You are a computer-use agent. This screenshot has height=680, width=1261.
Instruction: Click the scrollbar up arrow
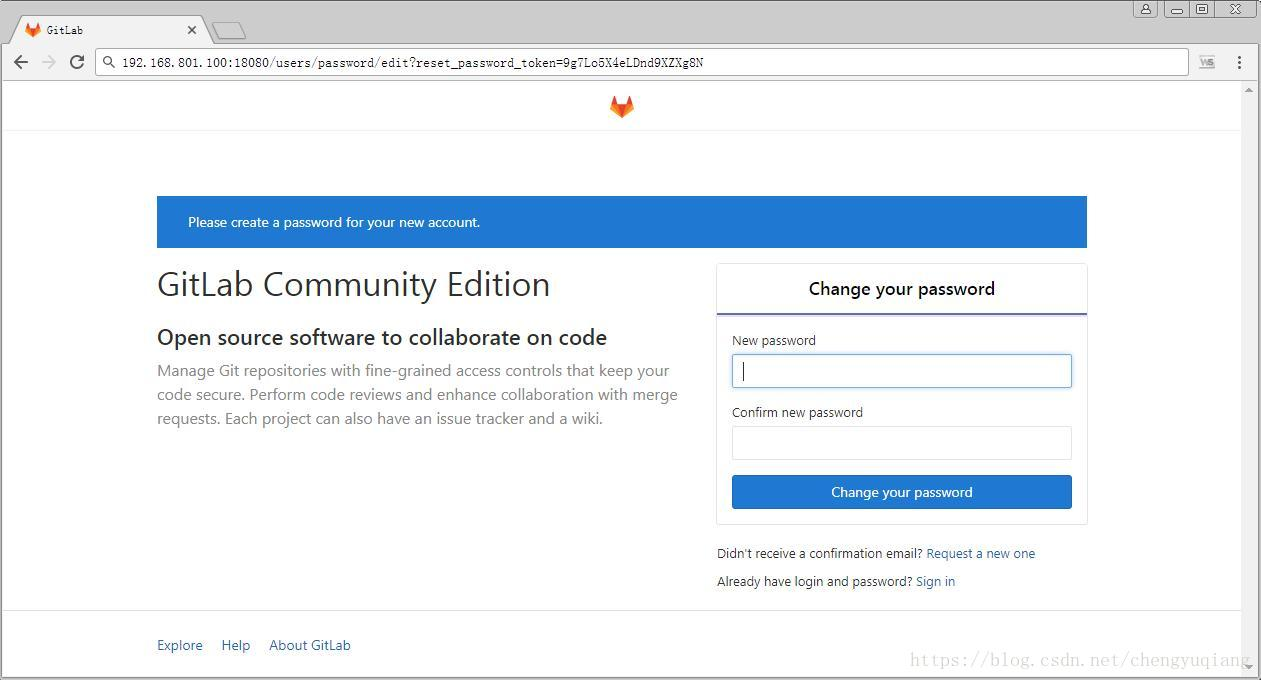[1249, 90]
